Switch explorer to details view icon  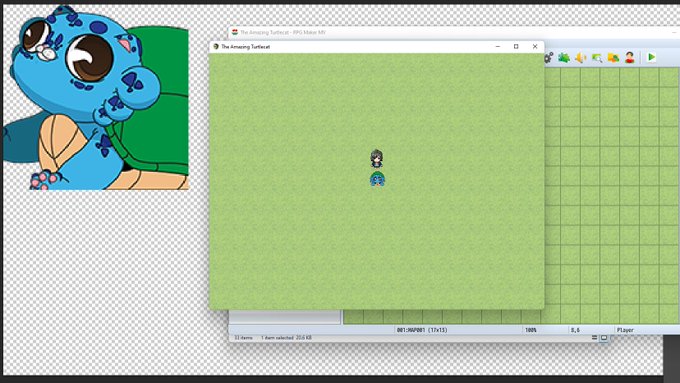[595, 337]
